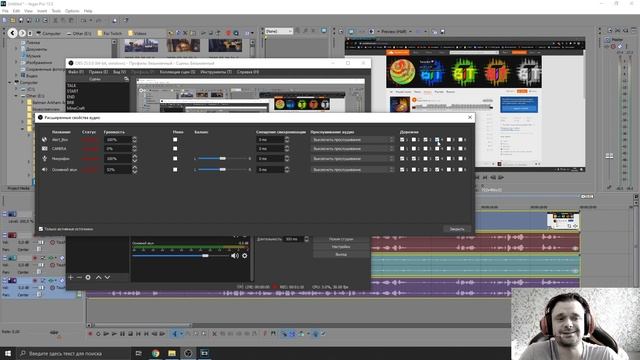Image resolution: width=640 pixels, height=360 pixels.
Task: Open the OBS mixer gear settings icon
Action: coord(244,256)
